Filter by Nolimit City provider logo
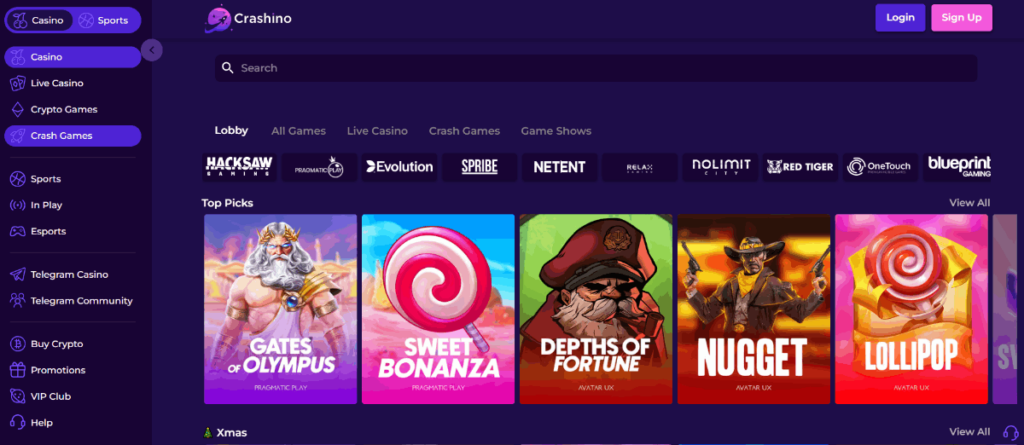Screen dimensions: 1024x445 [x=720, y=167]
